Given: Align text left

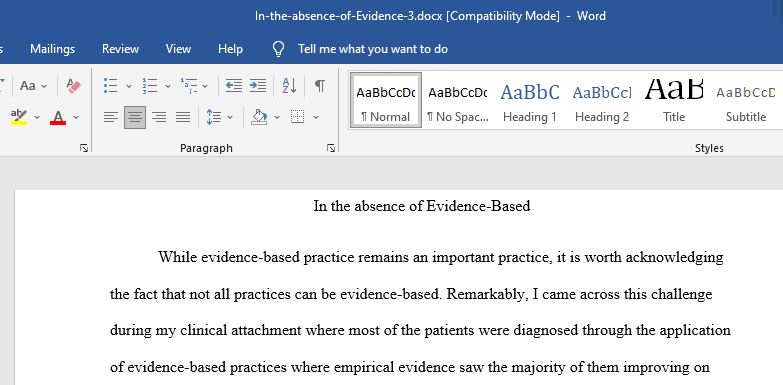Looking at the screenshot, I should 111,117.
